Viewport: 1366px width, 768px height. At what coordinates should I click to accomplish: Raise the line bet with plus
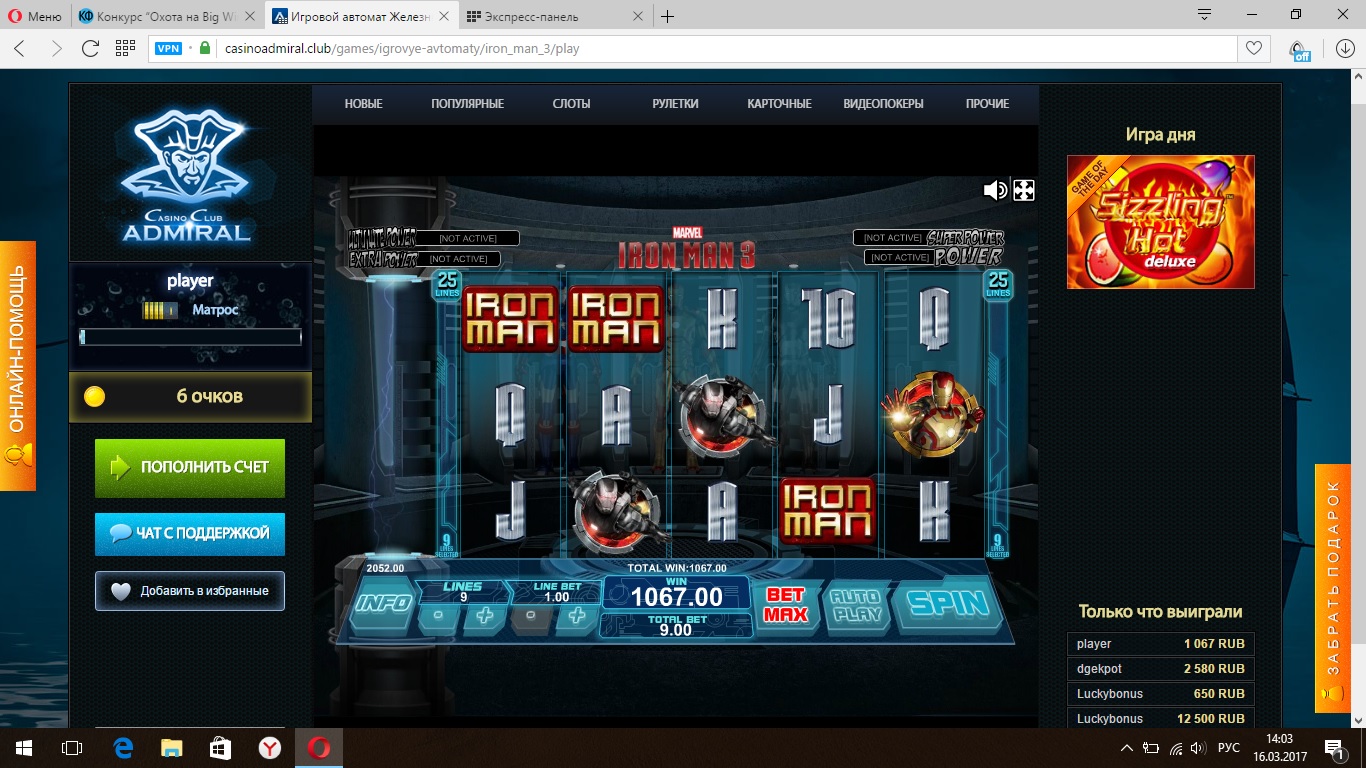(577, 616)
